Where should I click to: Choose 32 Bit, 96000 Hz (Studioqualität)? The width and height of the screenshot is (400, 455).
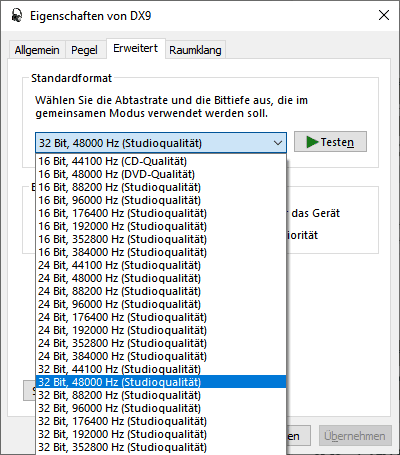tap(161, 408)
